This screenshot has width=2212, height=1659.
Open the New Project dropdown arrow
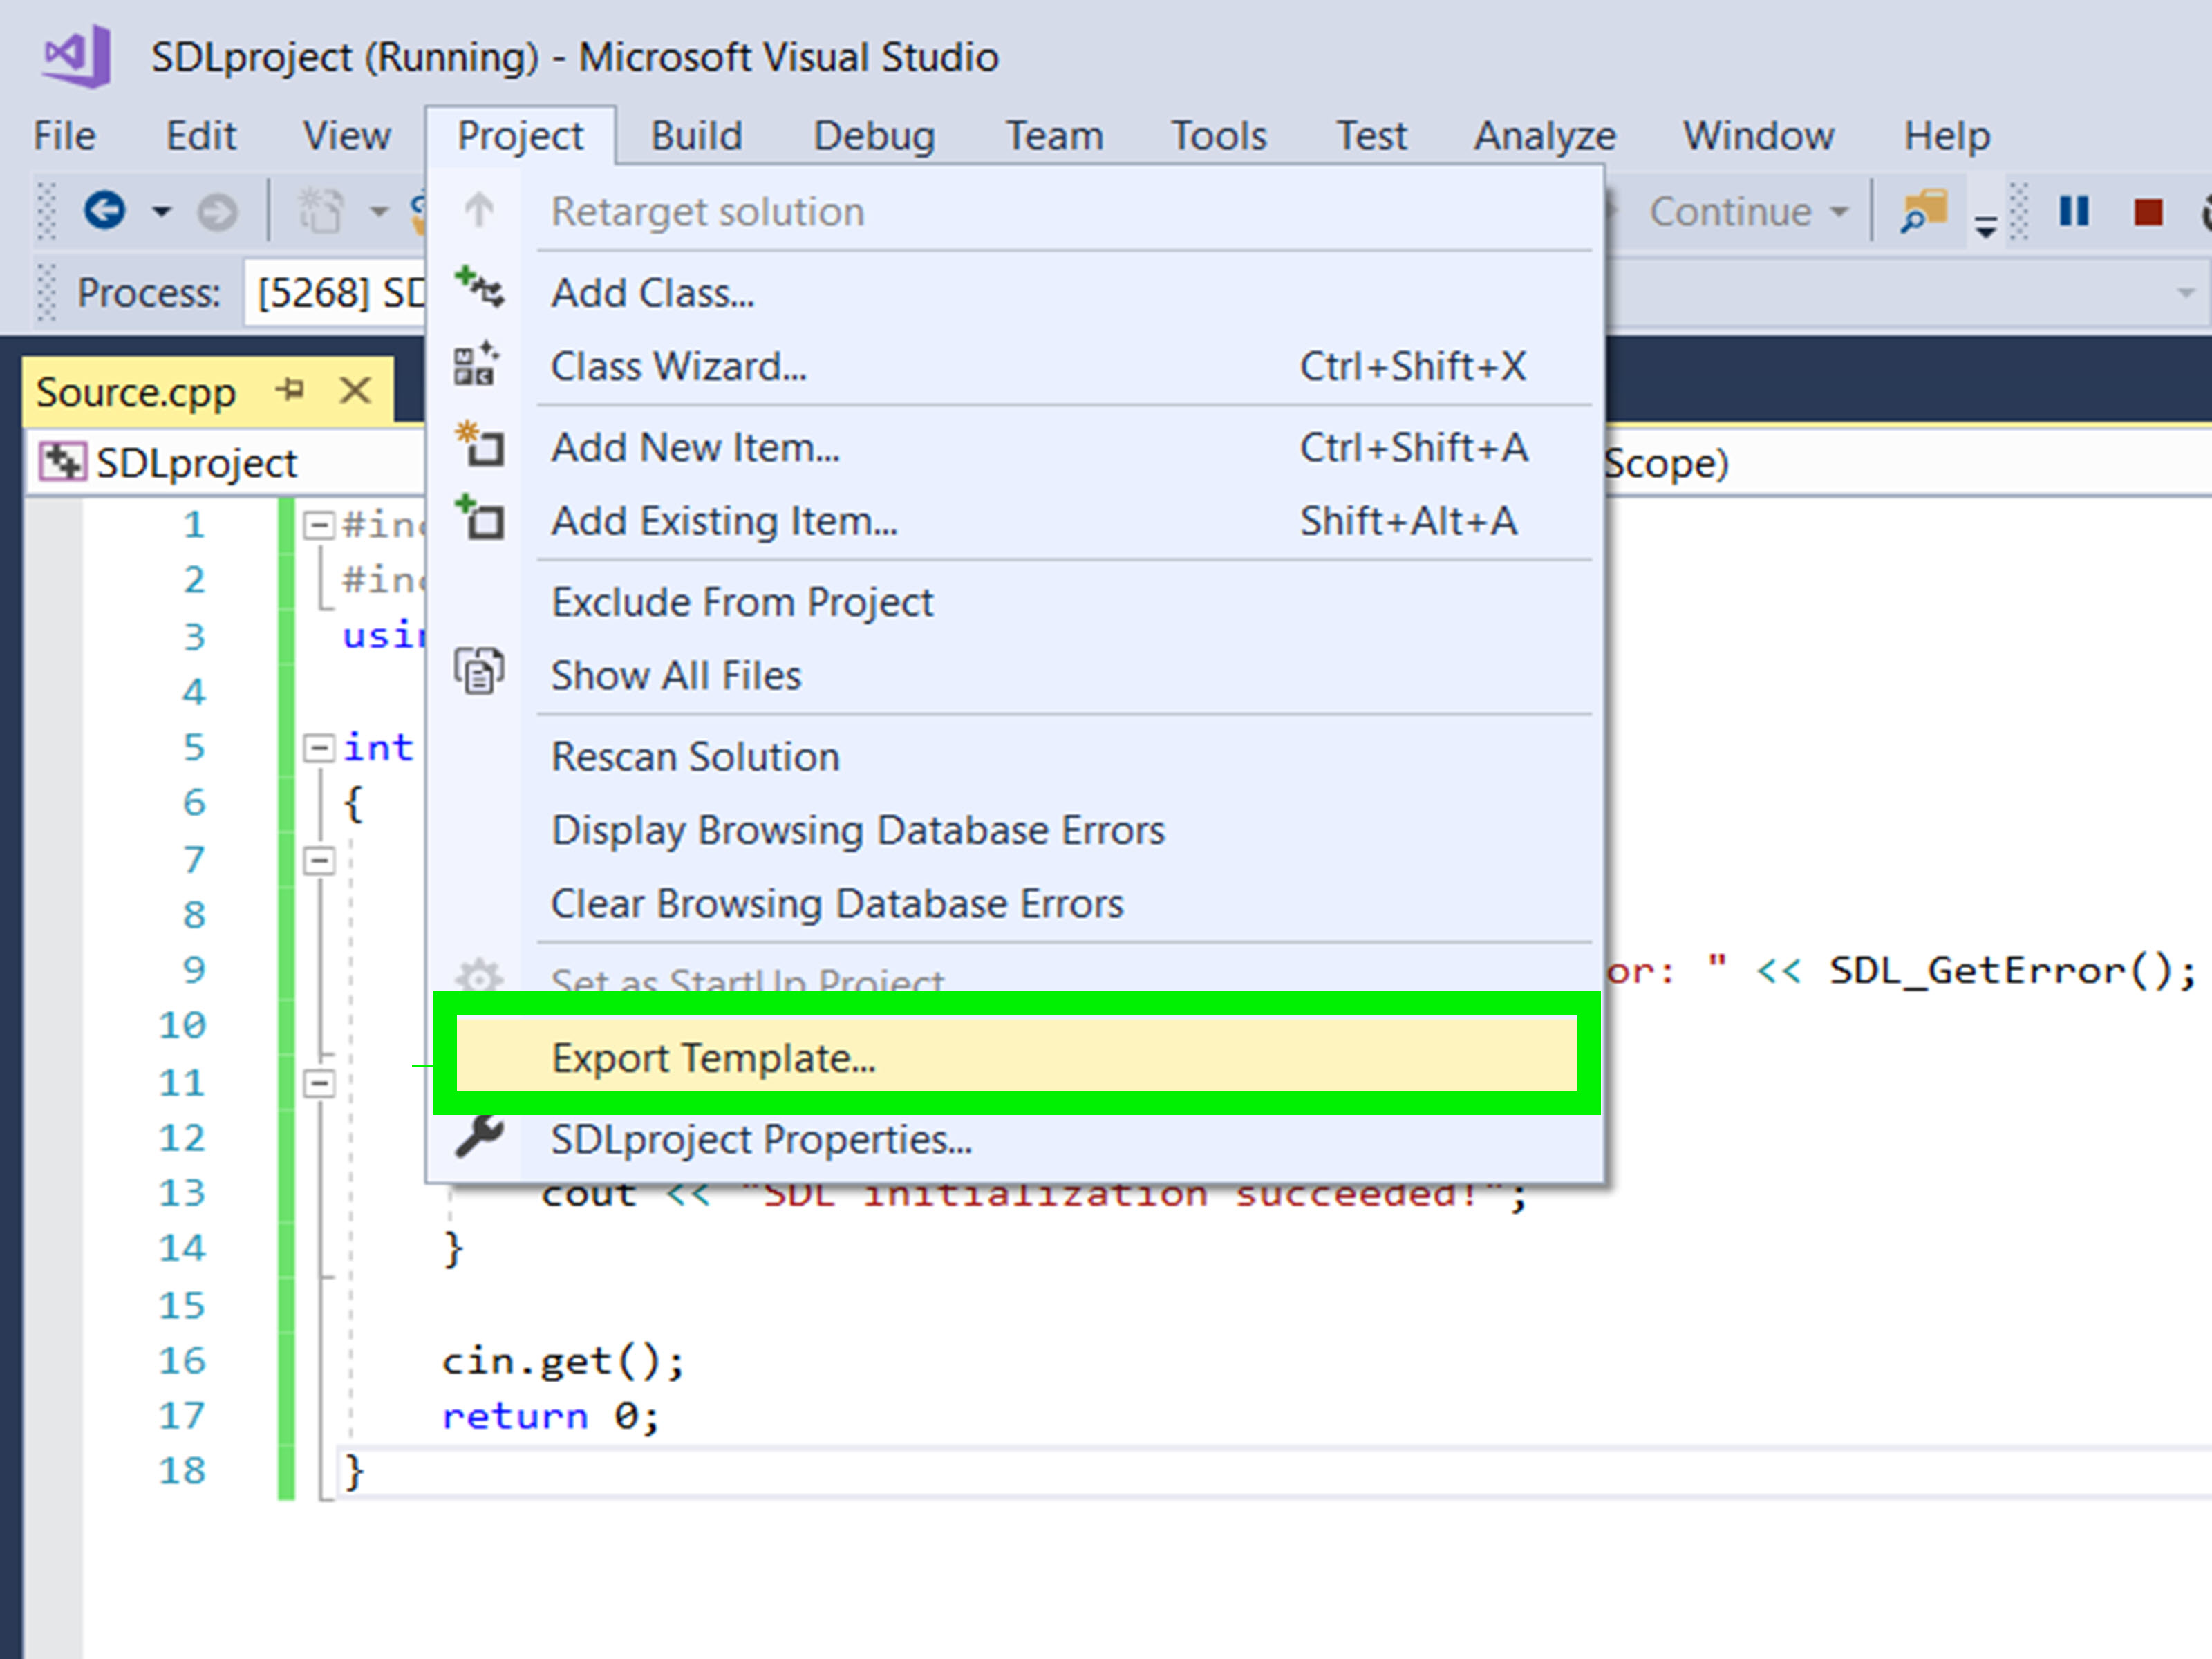[x=378, y=212]
